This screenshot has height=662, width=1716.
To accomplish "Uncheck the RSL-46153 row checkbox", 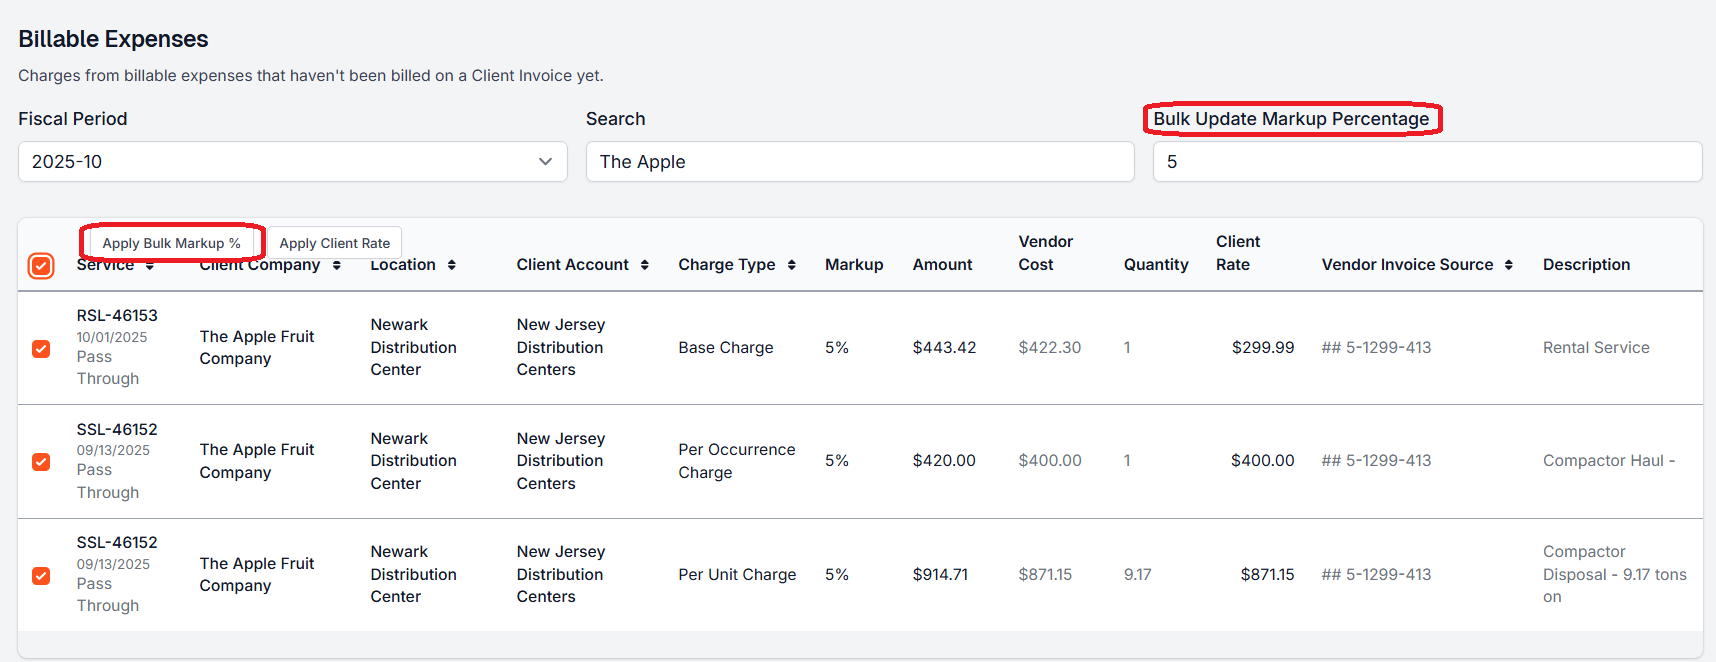I will (41, 348).
